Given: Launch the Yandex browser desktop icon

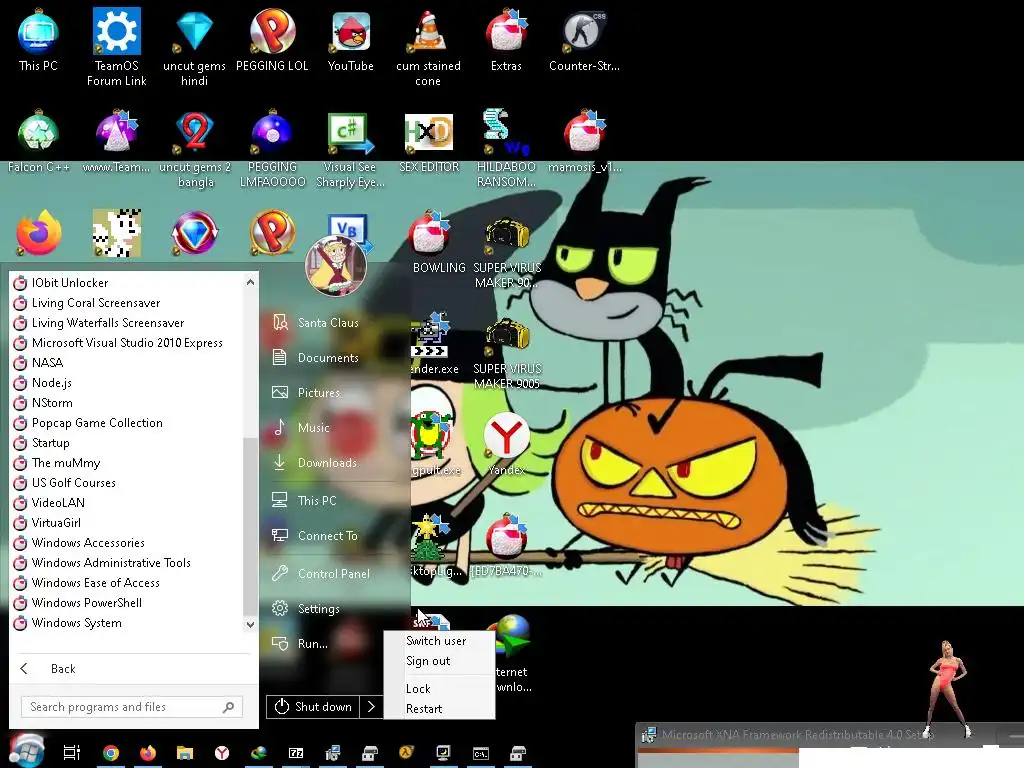Looking at the screenshot, I should point(506,444).
